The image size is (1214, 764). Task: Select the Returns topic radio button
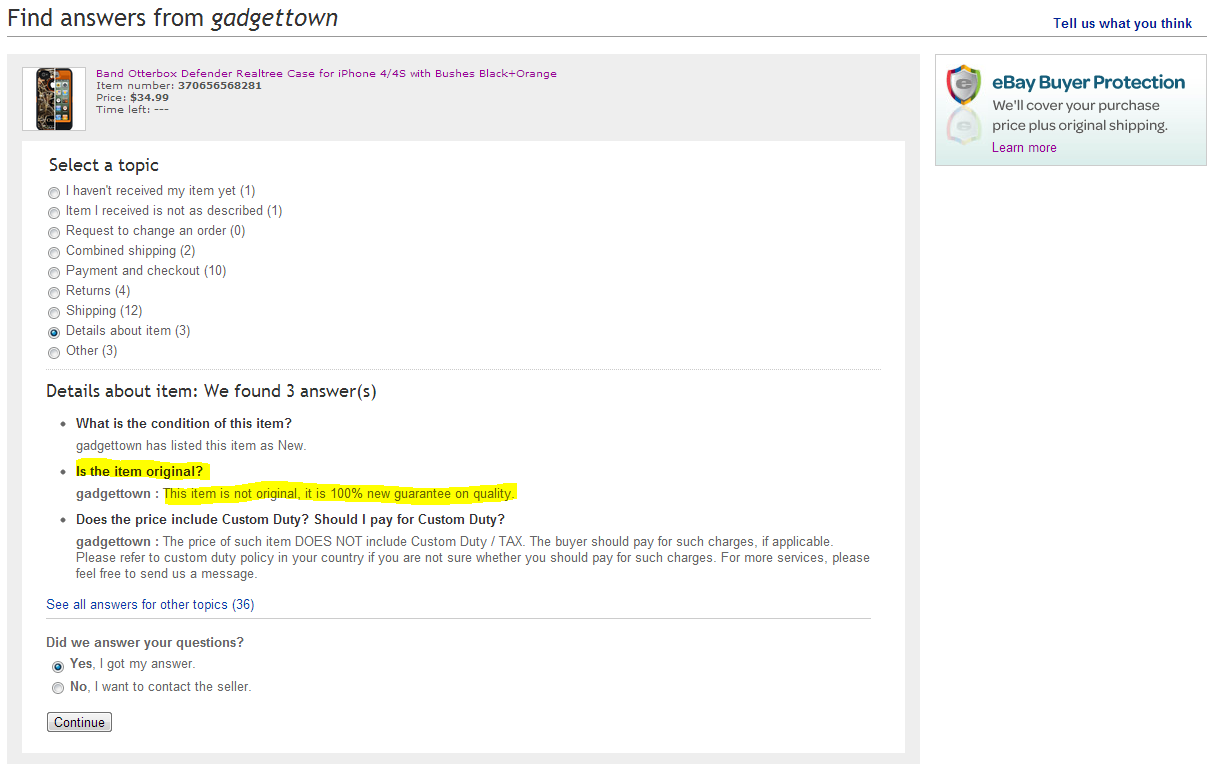(x=54, y=292)
